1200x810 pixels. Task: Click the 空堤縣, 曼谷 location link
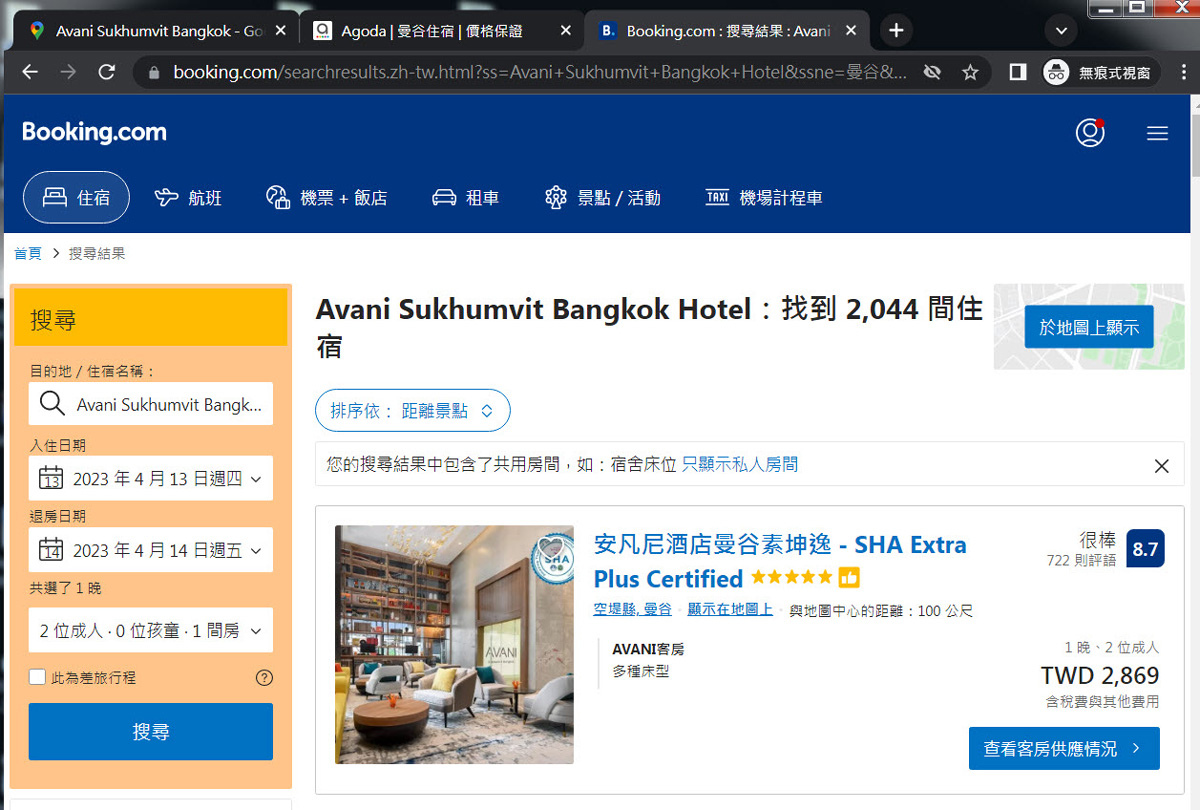tap(633, 609)
